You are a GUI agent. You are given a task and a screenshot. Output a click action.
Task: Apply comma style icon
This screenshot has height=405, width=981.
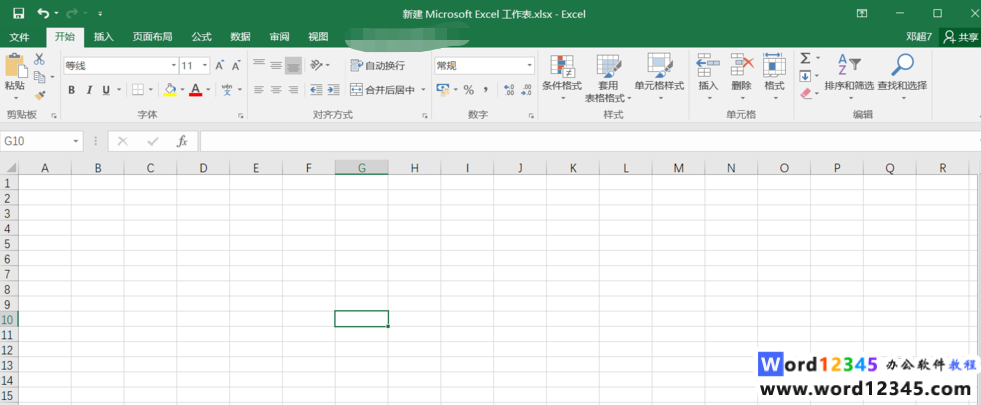coord(485,90)
